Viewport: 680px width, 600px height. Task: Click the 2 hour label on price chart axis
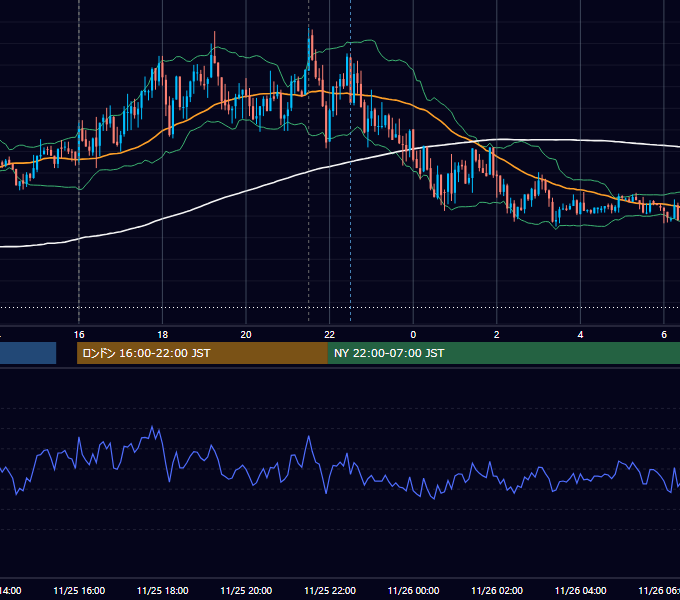497,335
